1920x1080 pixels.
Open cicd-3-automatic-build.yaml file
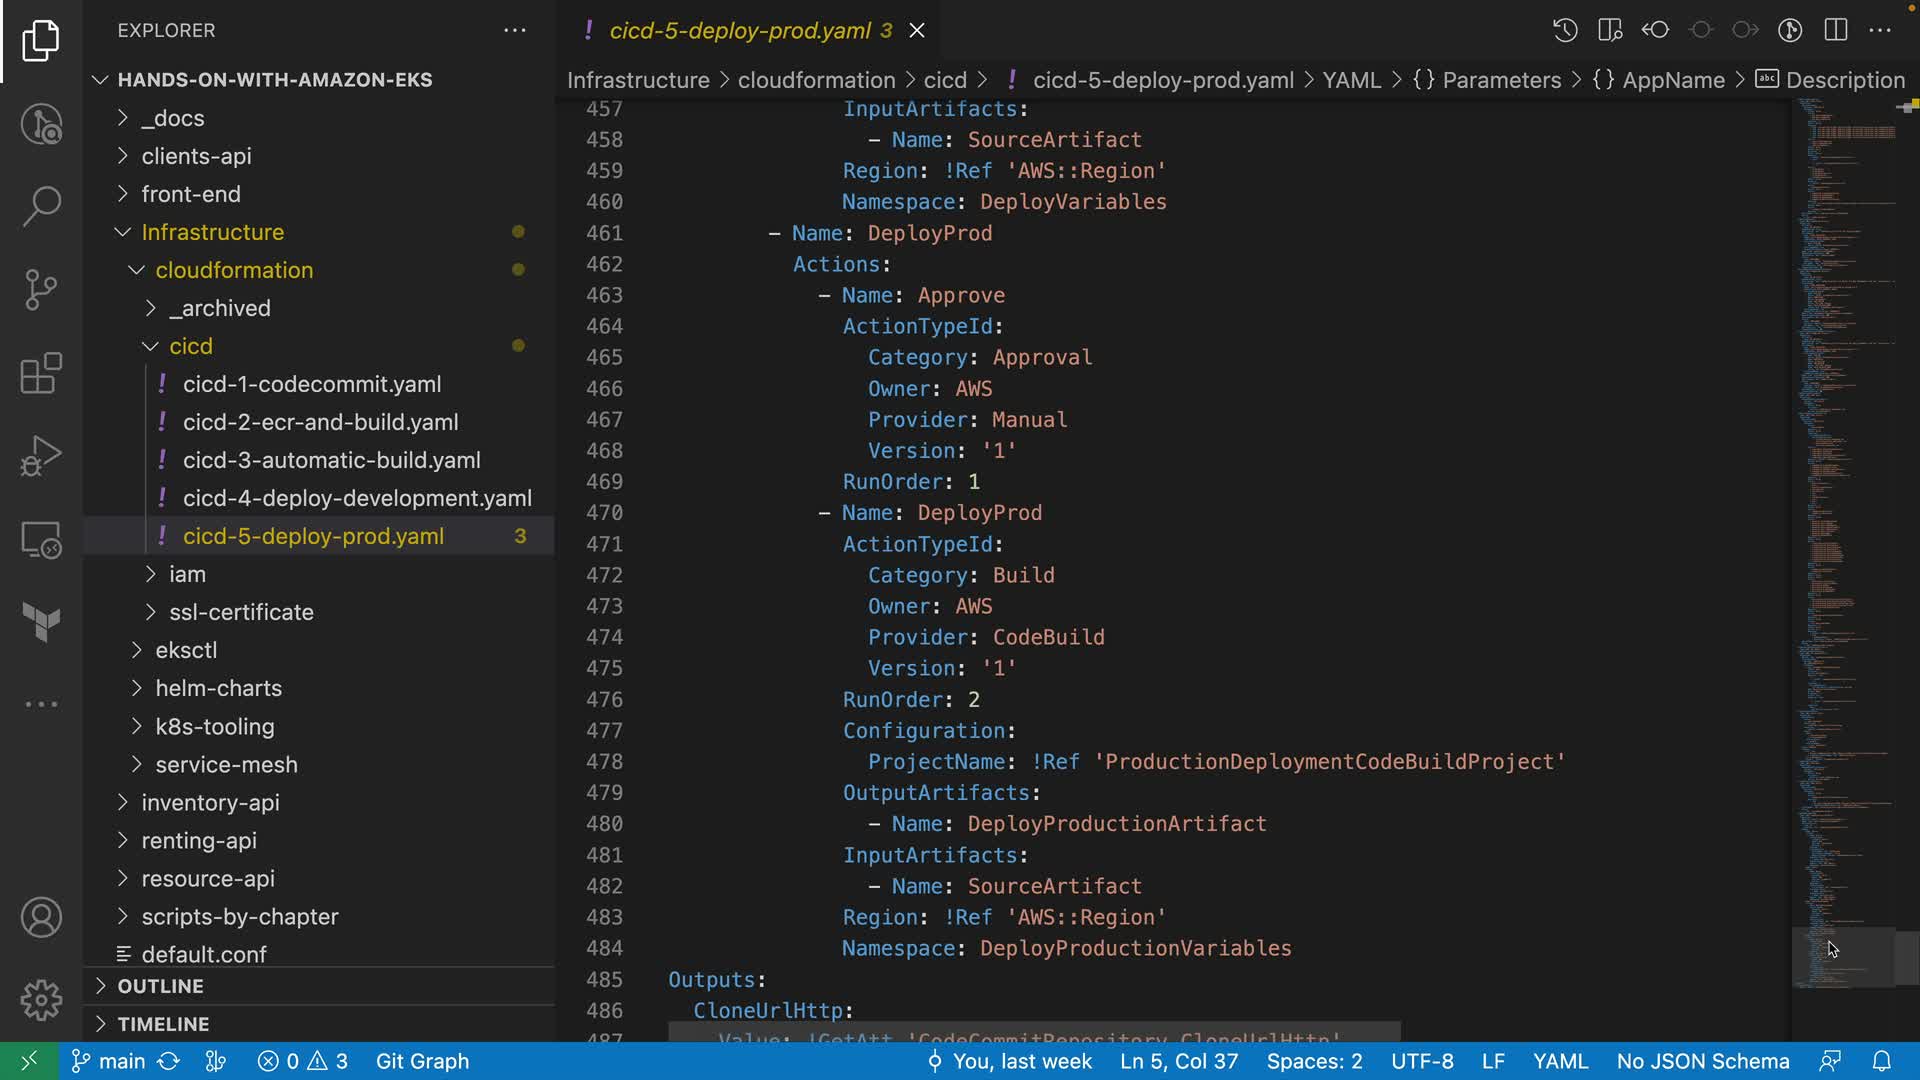pos(331,460)
